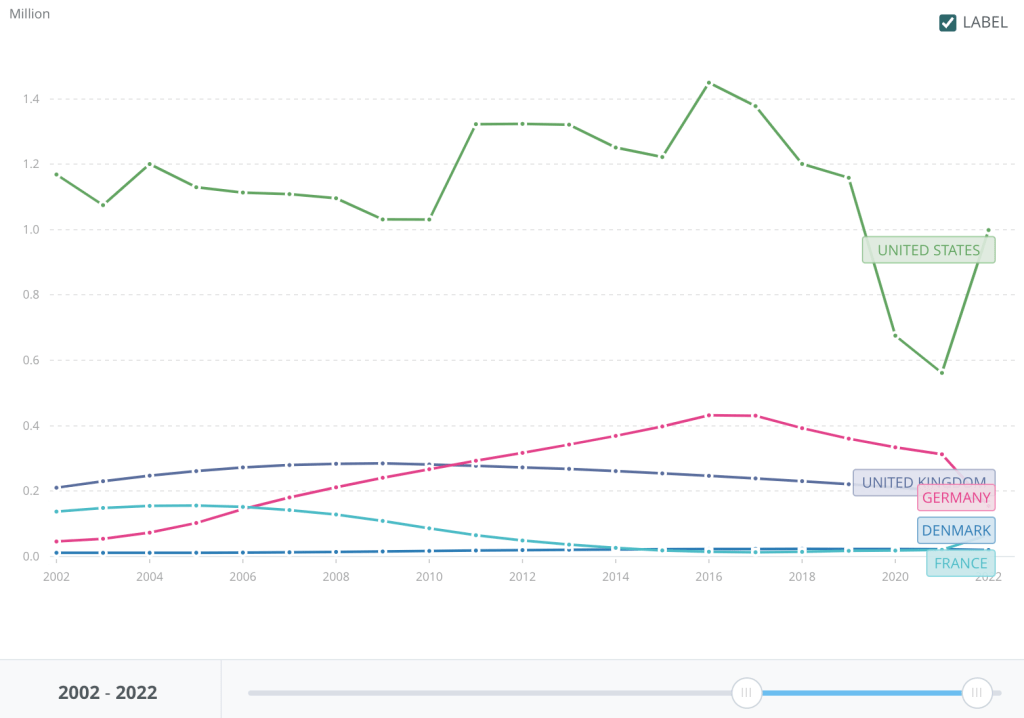Click United States 2016 peak data point
The width and height of the screenshot is (1024, 718).
pos(709,83)
